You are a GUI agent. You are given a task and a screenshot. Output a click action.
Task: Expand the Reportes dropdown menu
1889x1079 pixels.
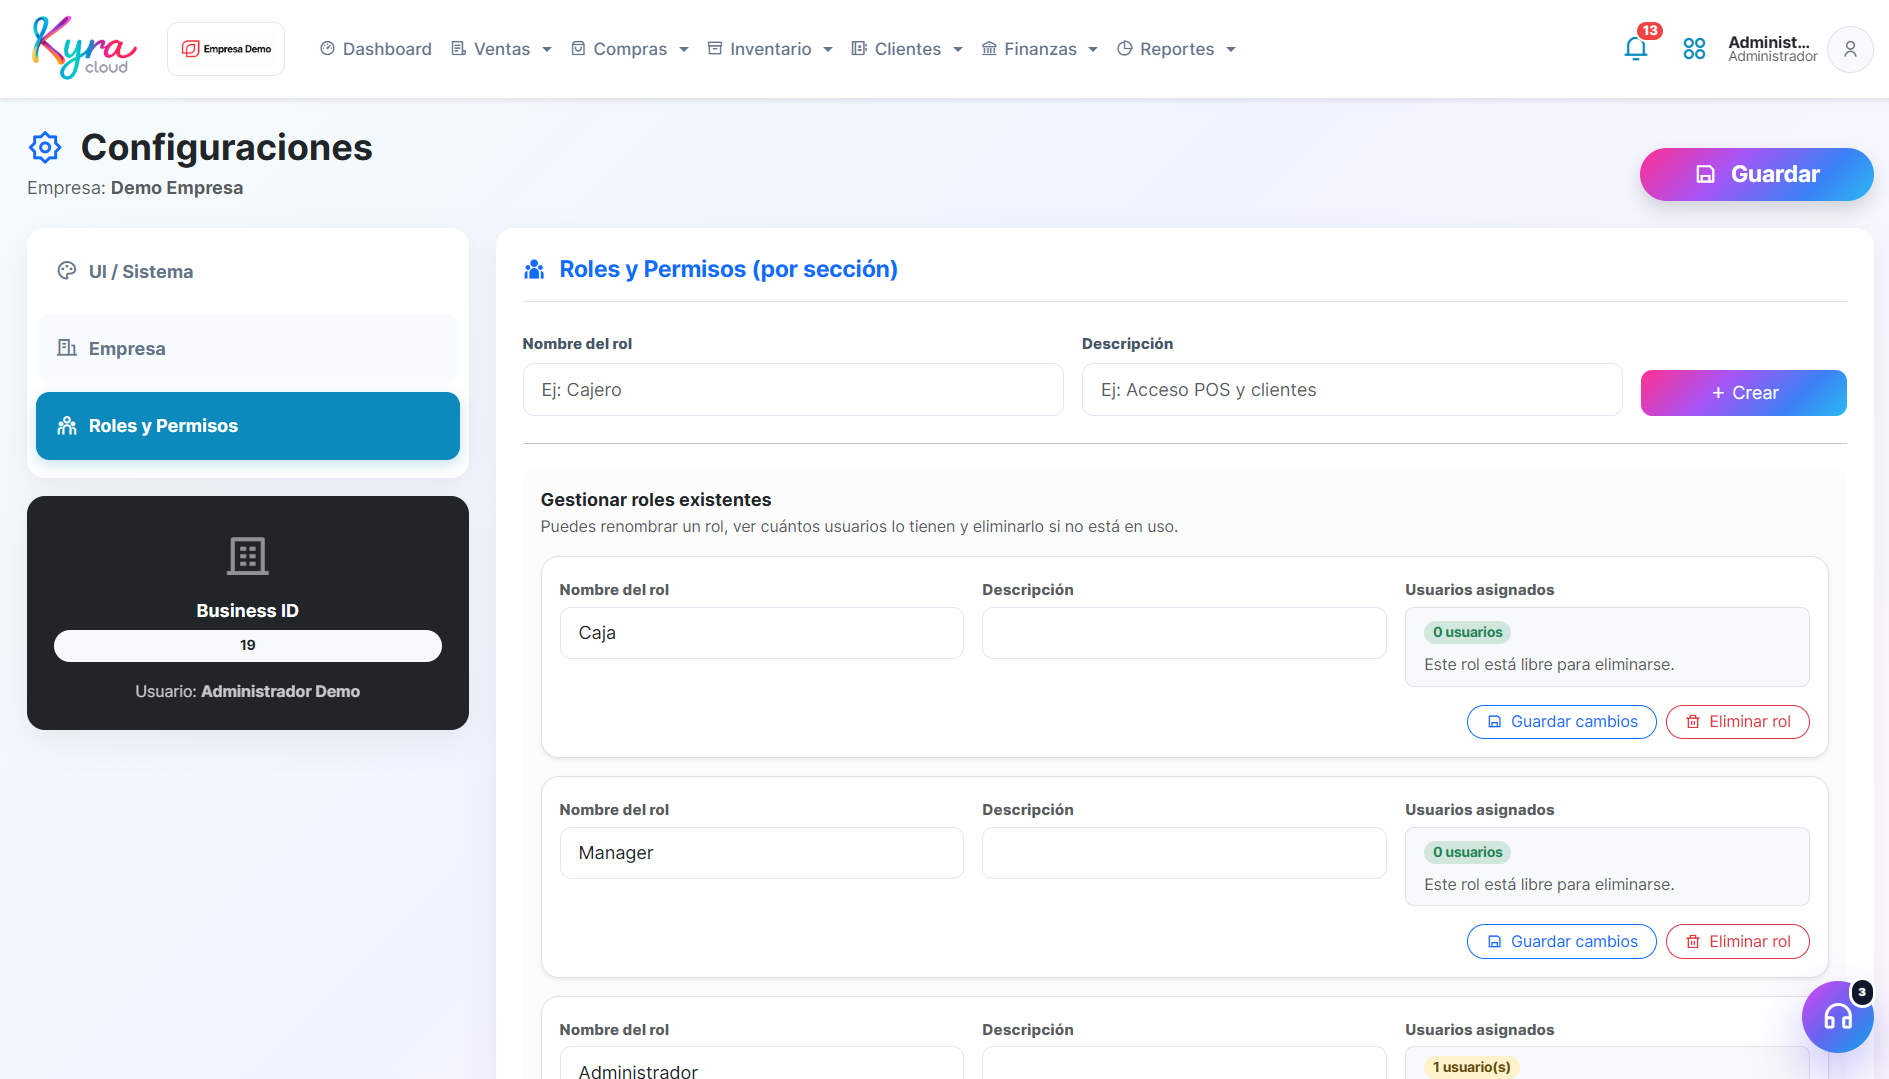coord(1177,49)
